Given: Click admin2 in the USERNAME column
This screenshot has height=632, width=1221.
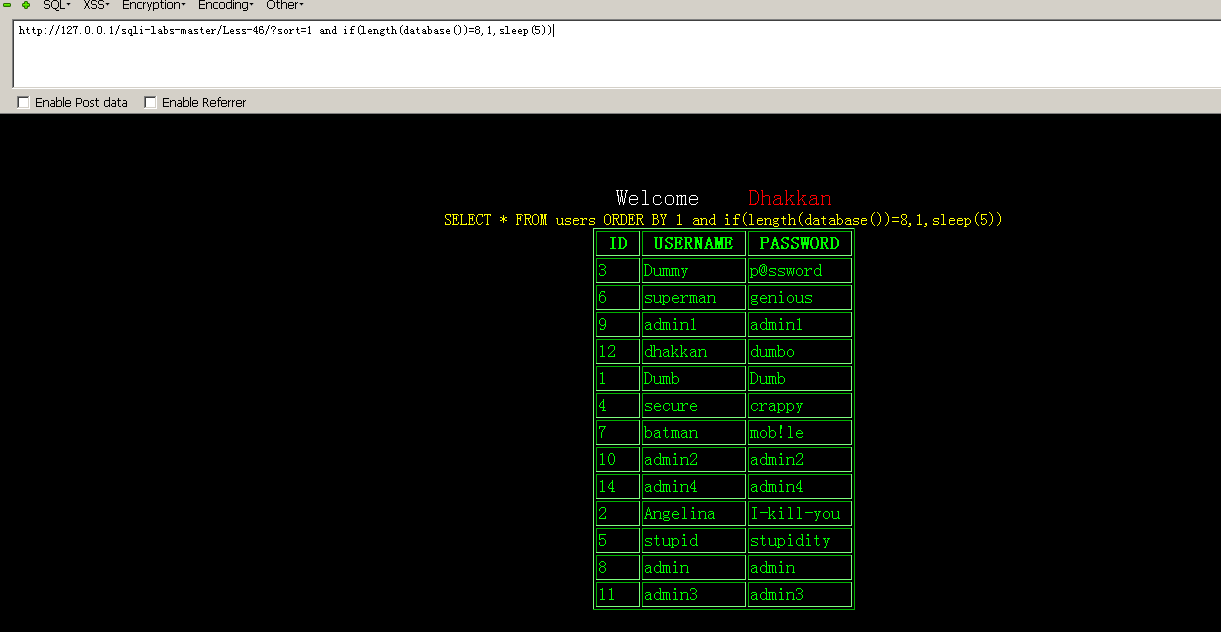Looking at the screenshot, I should coord(694,460).
